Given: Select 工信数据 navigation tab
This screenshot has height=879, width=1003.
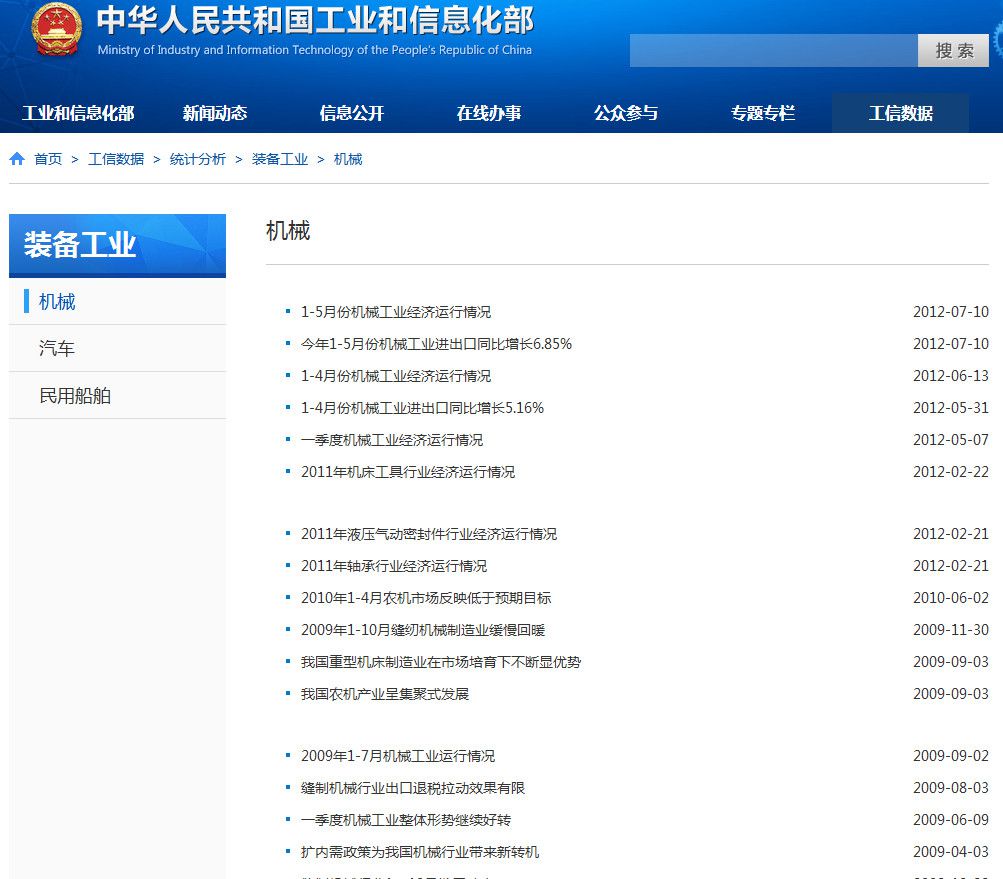Looking at the screenshot, I should (900, 113).
